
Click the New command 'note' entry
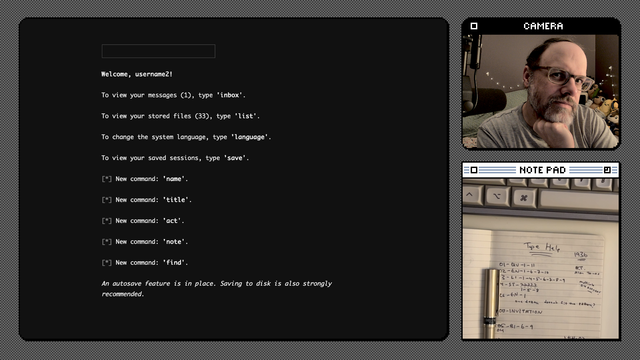(x=145, y=242)
